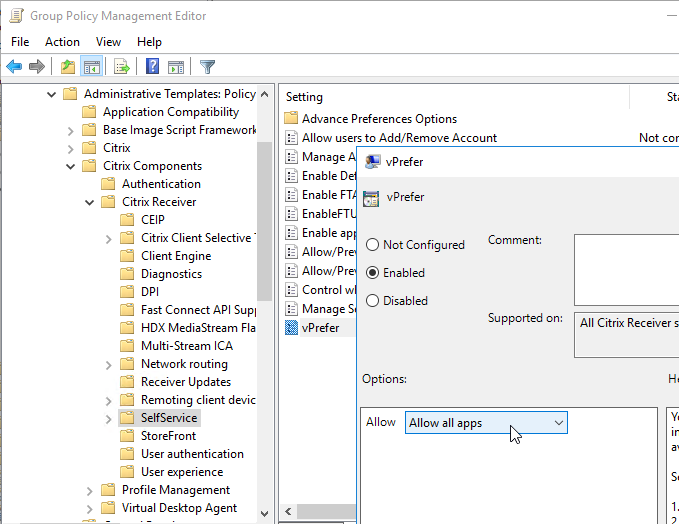Viewport: 679px width, 524px height.
Task: Collapse the Citrix Receiver node
Action: [90, 202]
